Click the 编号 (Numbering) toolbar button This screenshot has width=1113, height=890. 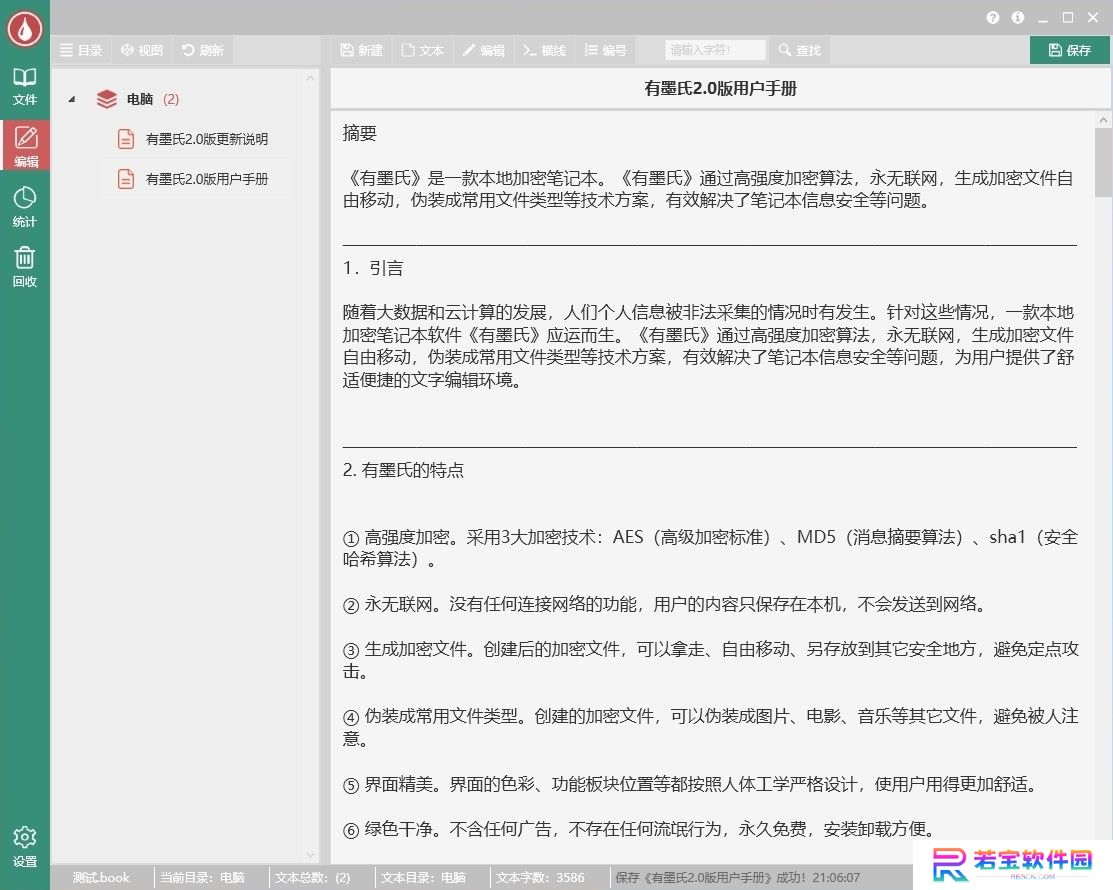point(605,50)
